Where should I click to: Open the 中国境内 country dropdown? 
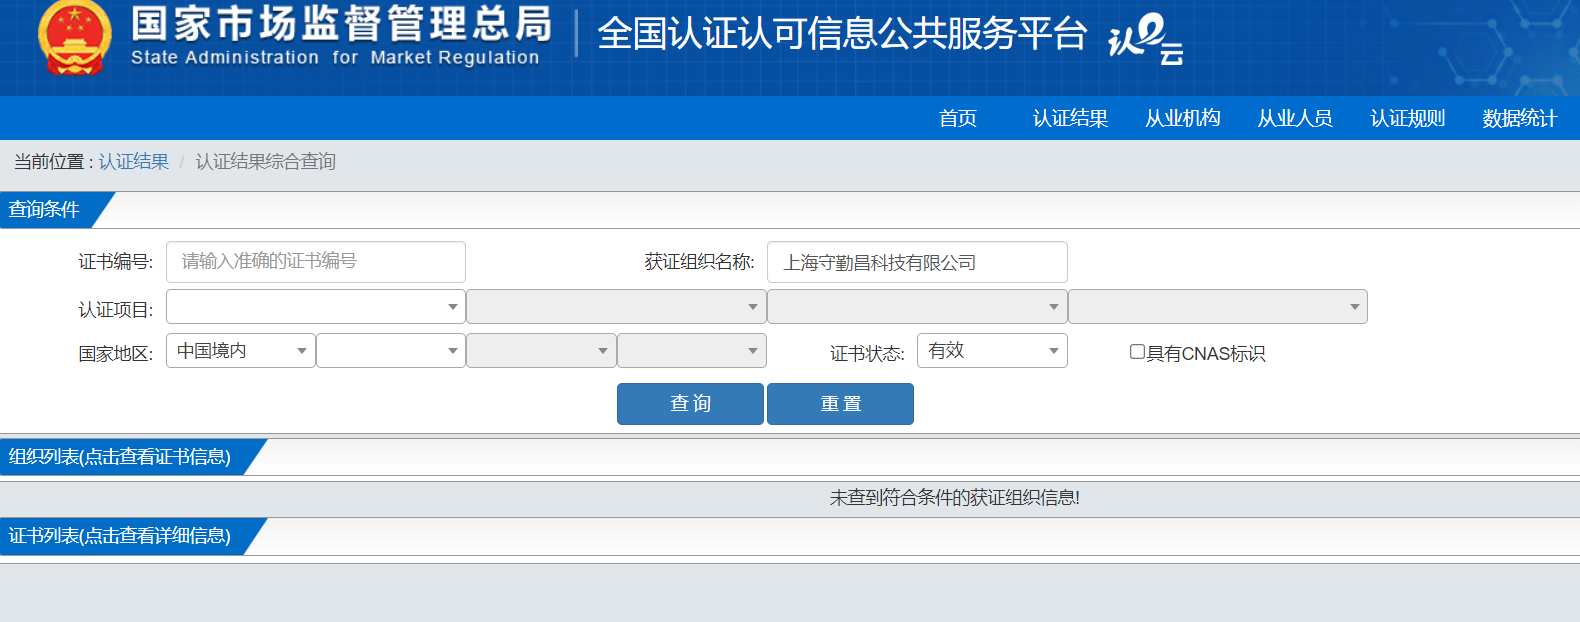[241, 351]
